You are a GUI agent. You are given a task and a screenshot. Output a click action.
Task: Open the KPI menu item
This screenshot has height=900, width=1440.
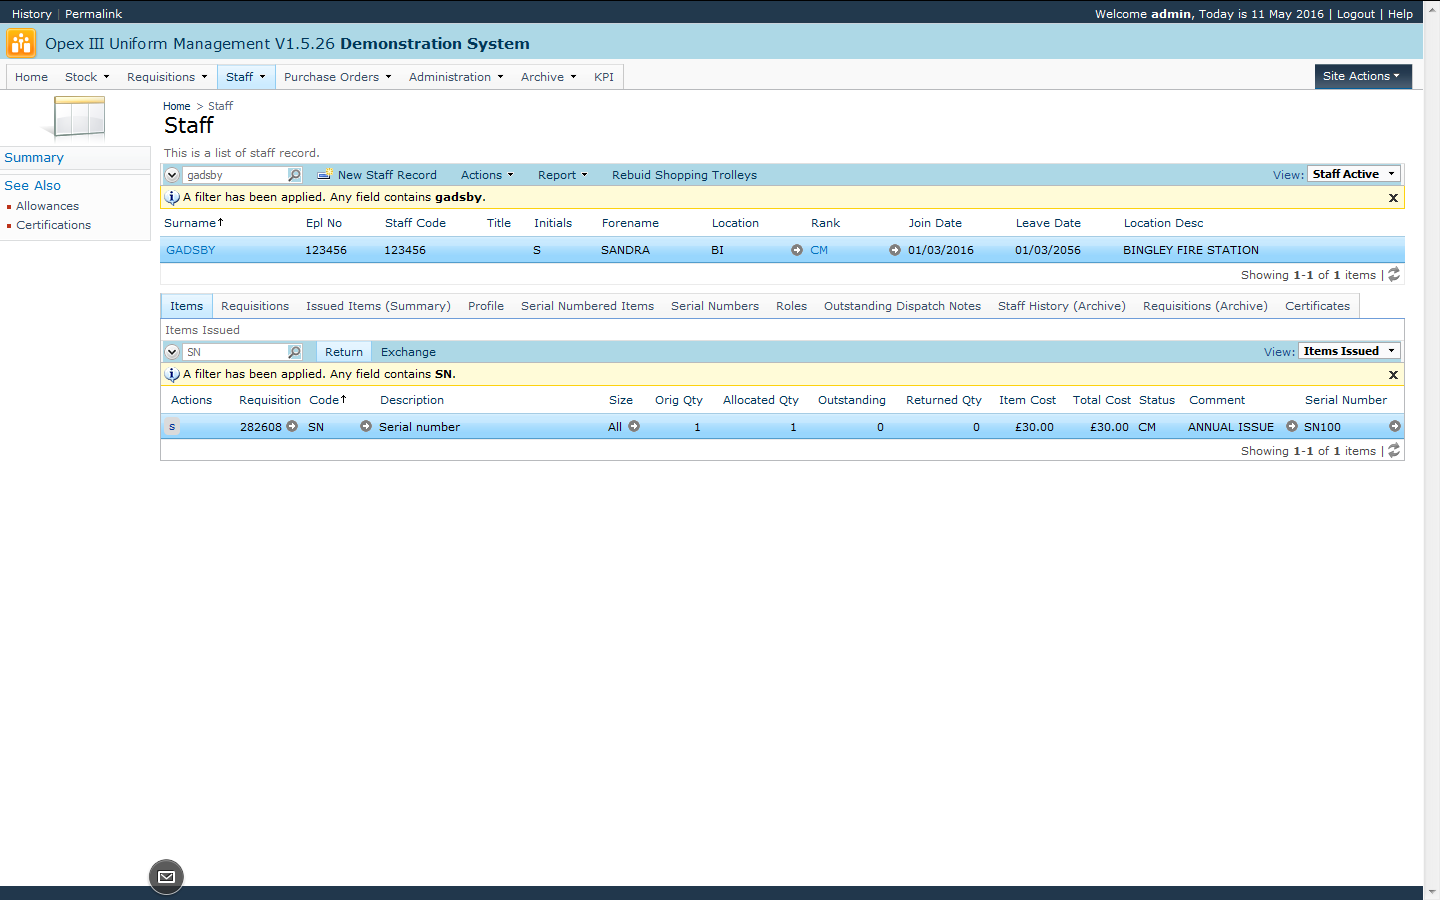click(604, 77)
